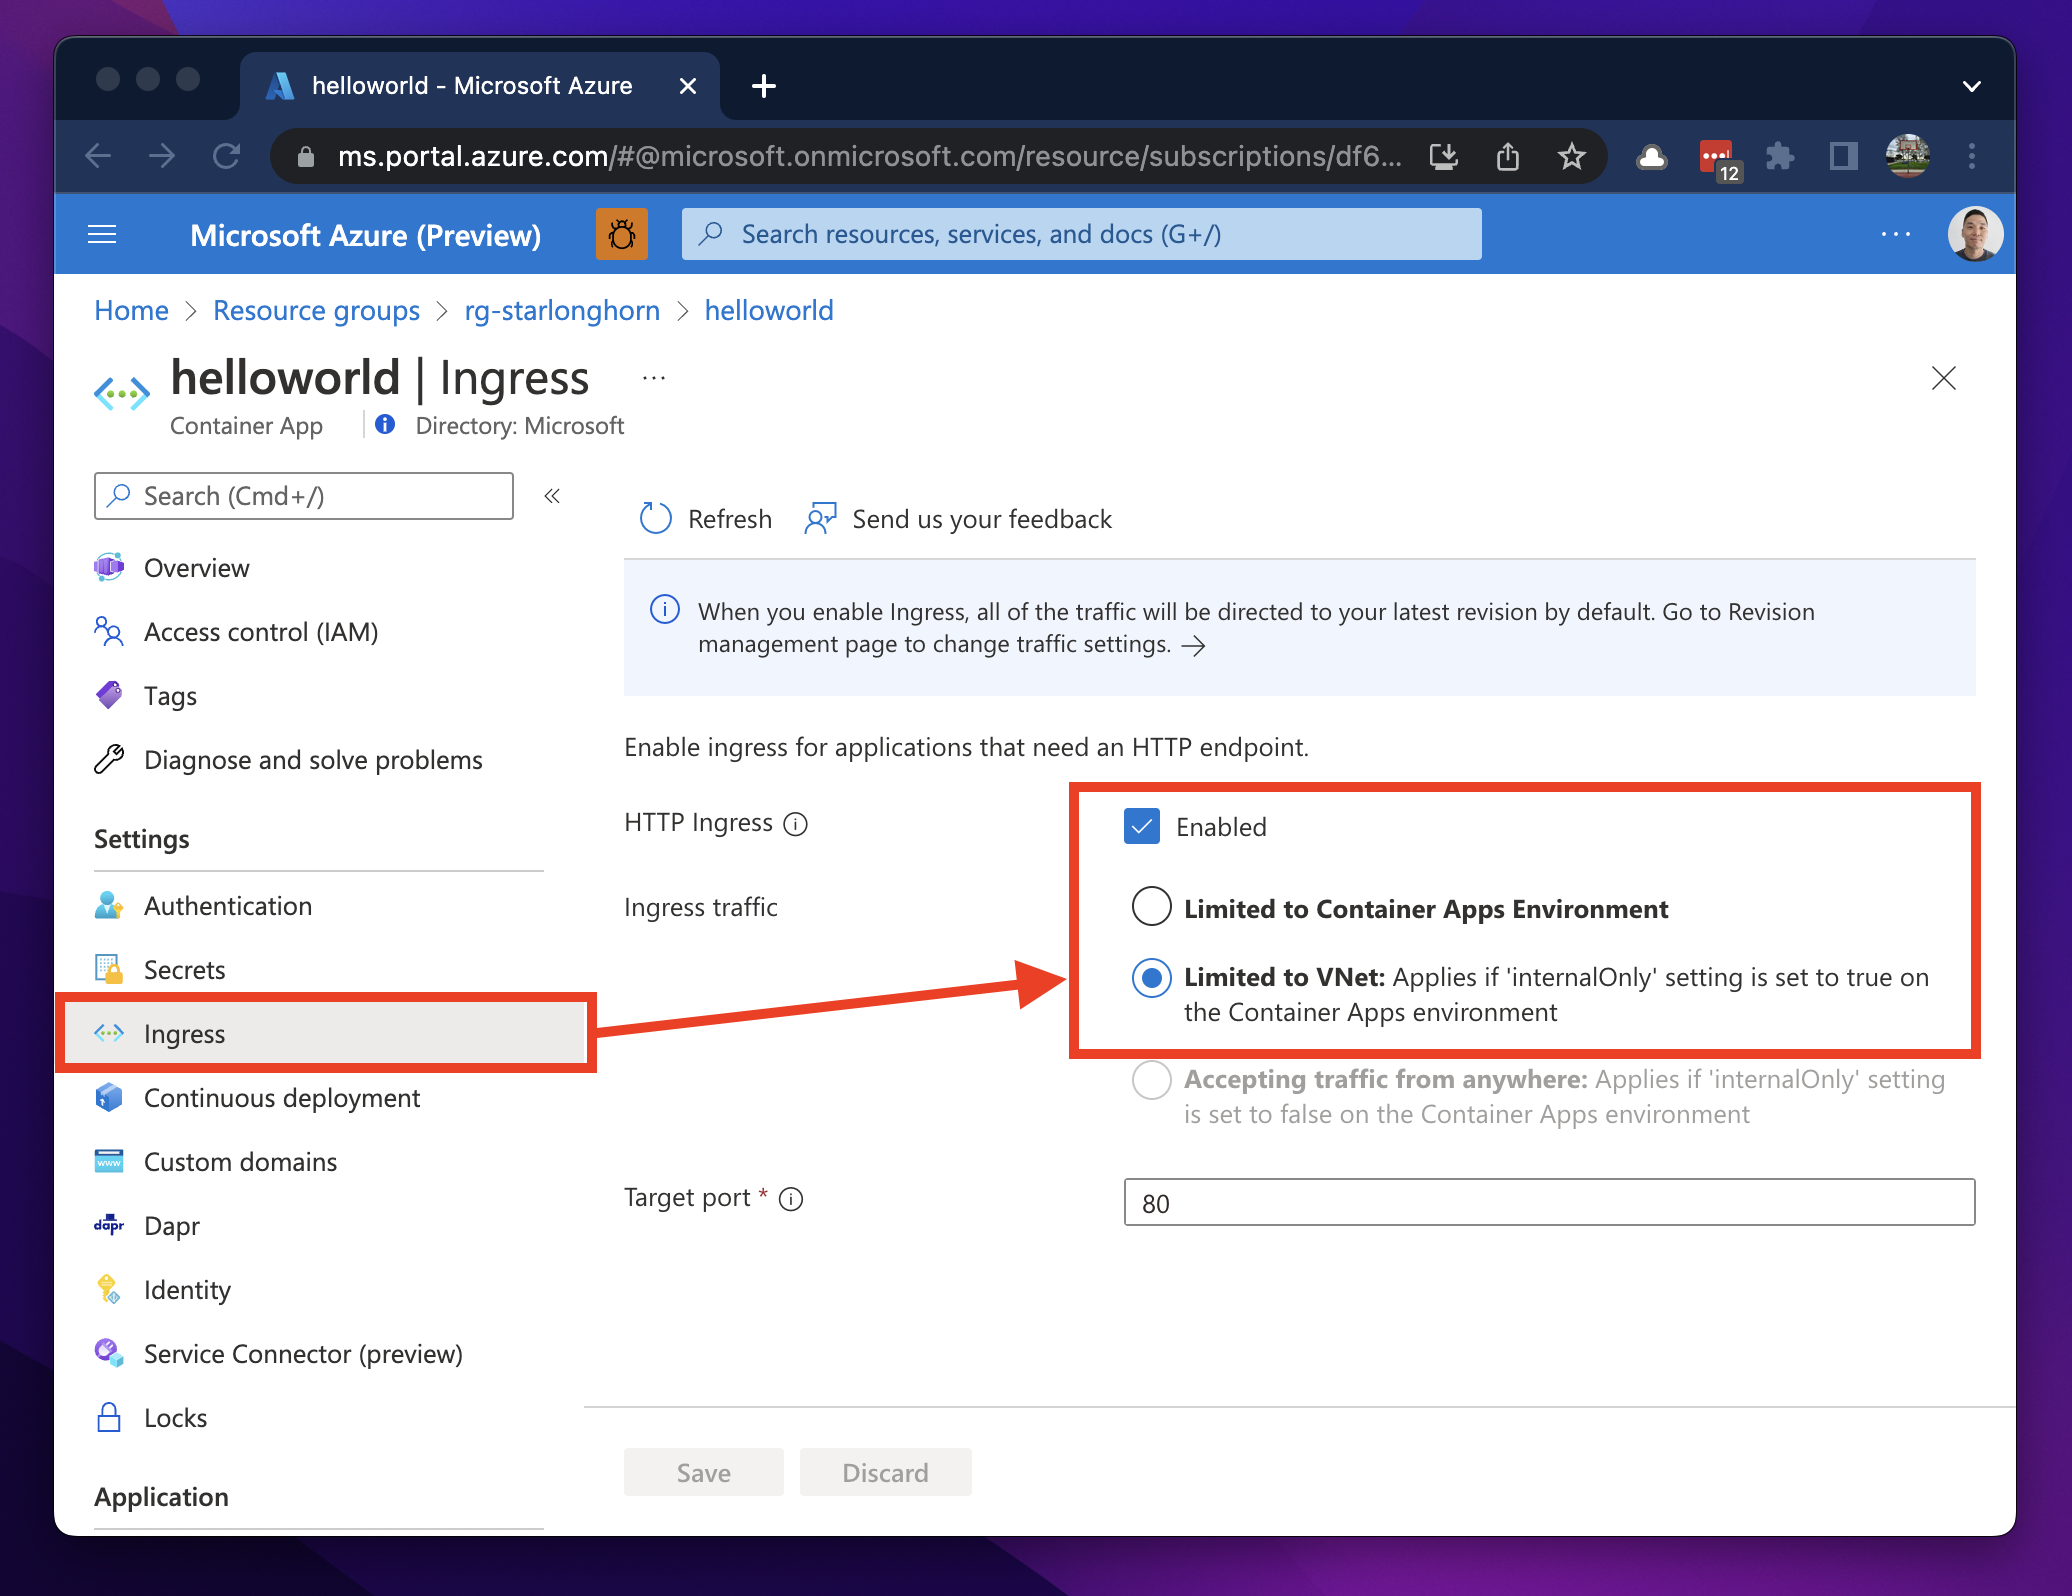
Task: Click the Resource groups breadcrumb
Action: [x=316, y=311]
